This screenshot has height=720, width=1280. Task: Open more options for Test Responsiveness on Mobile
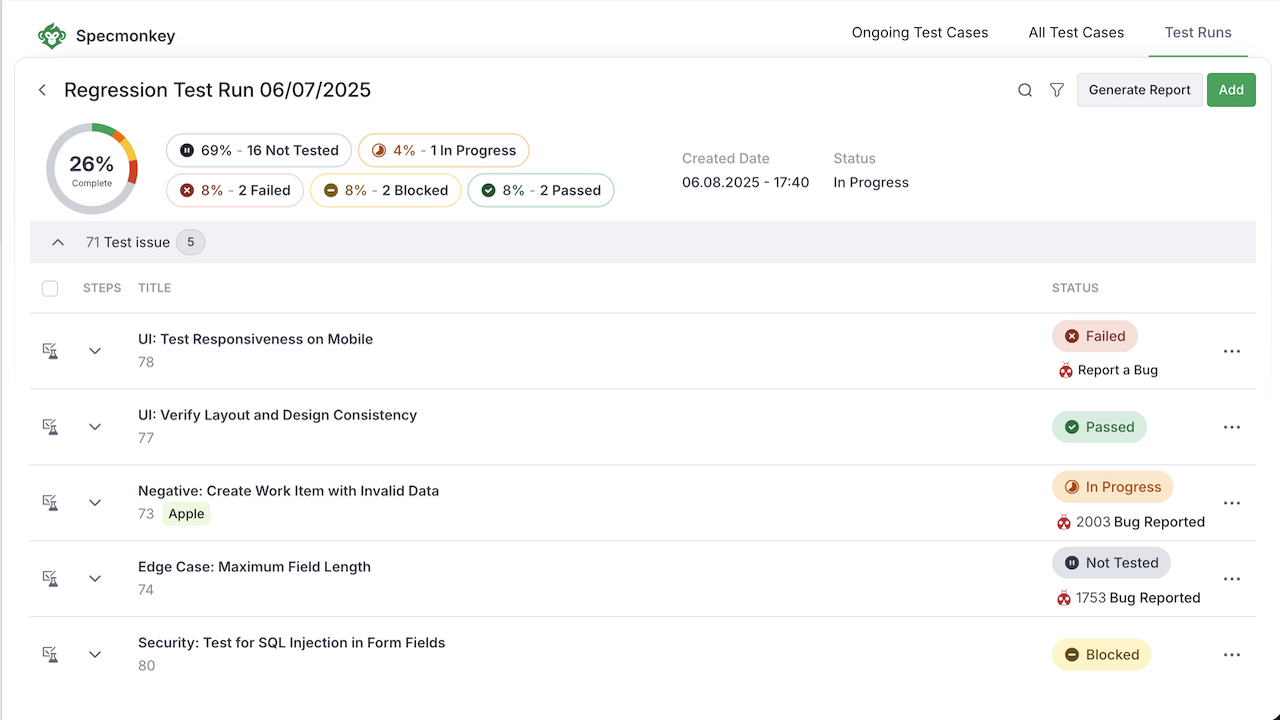pyautogui.click(x=1232, y=351)
